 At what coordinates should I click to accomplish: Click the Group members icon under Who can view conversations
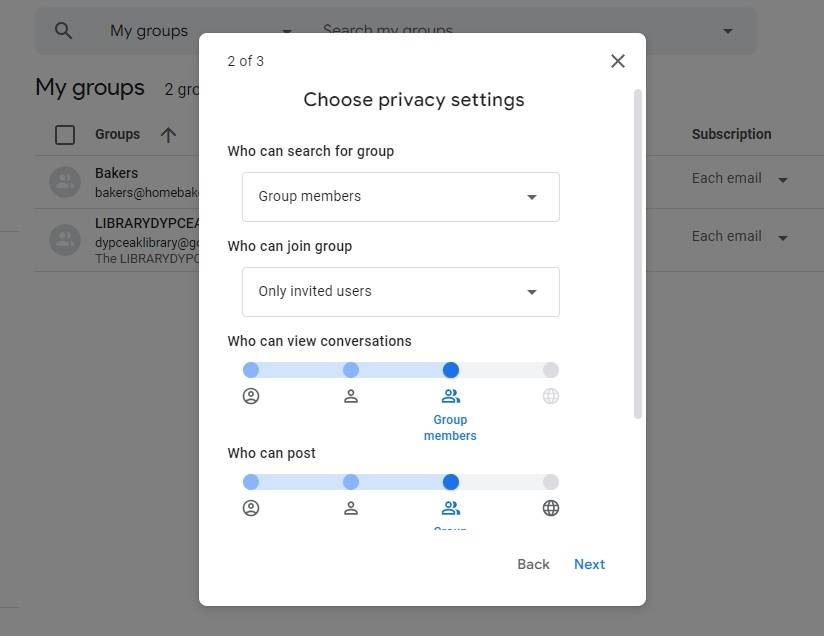pos(450,395)
